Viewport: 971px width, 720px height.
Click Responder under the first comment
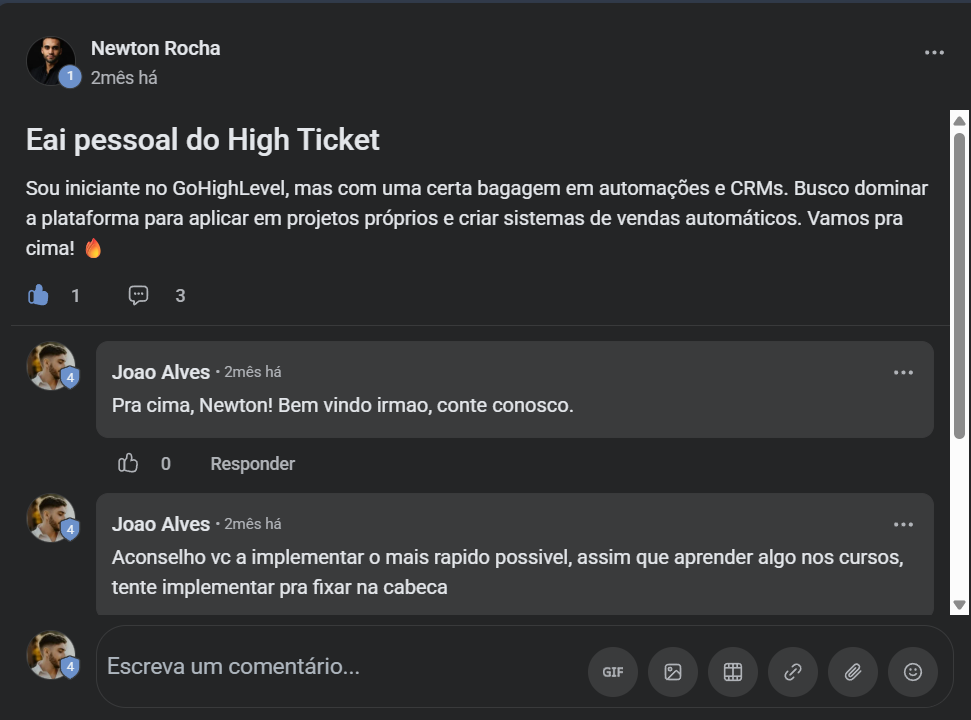point(252,464)
